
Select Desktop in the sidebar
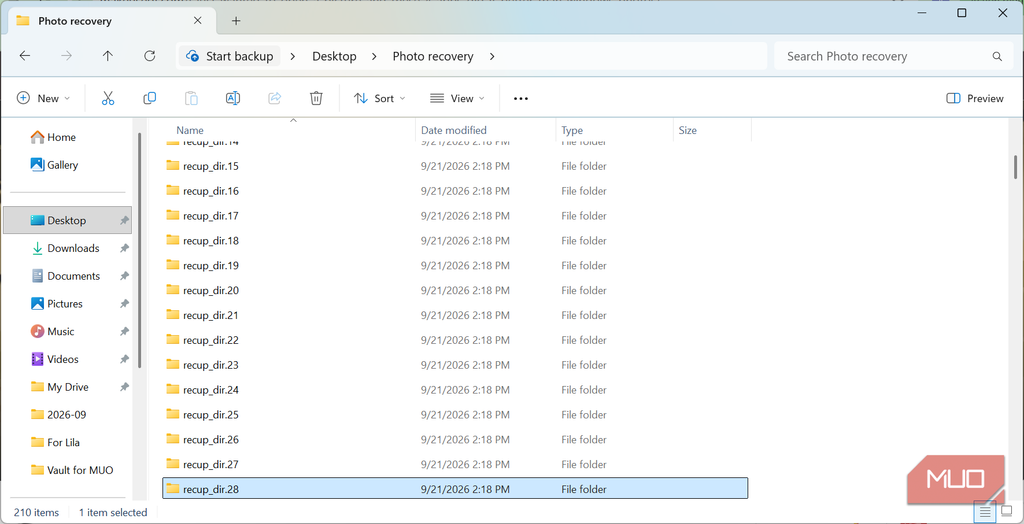(67, 221)
